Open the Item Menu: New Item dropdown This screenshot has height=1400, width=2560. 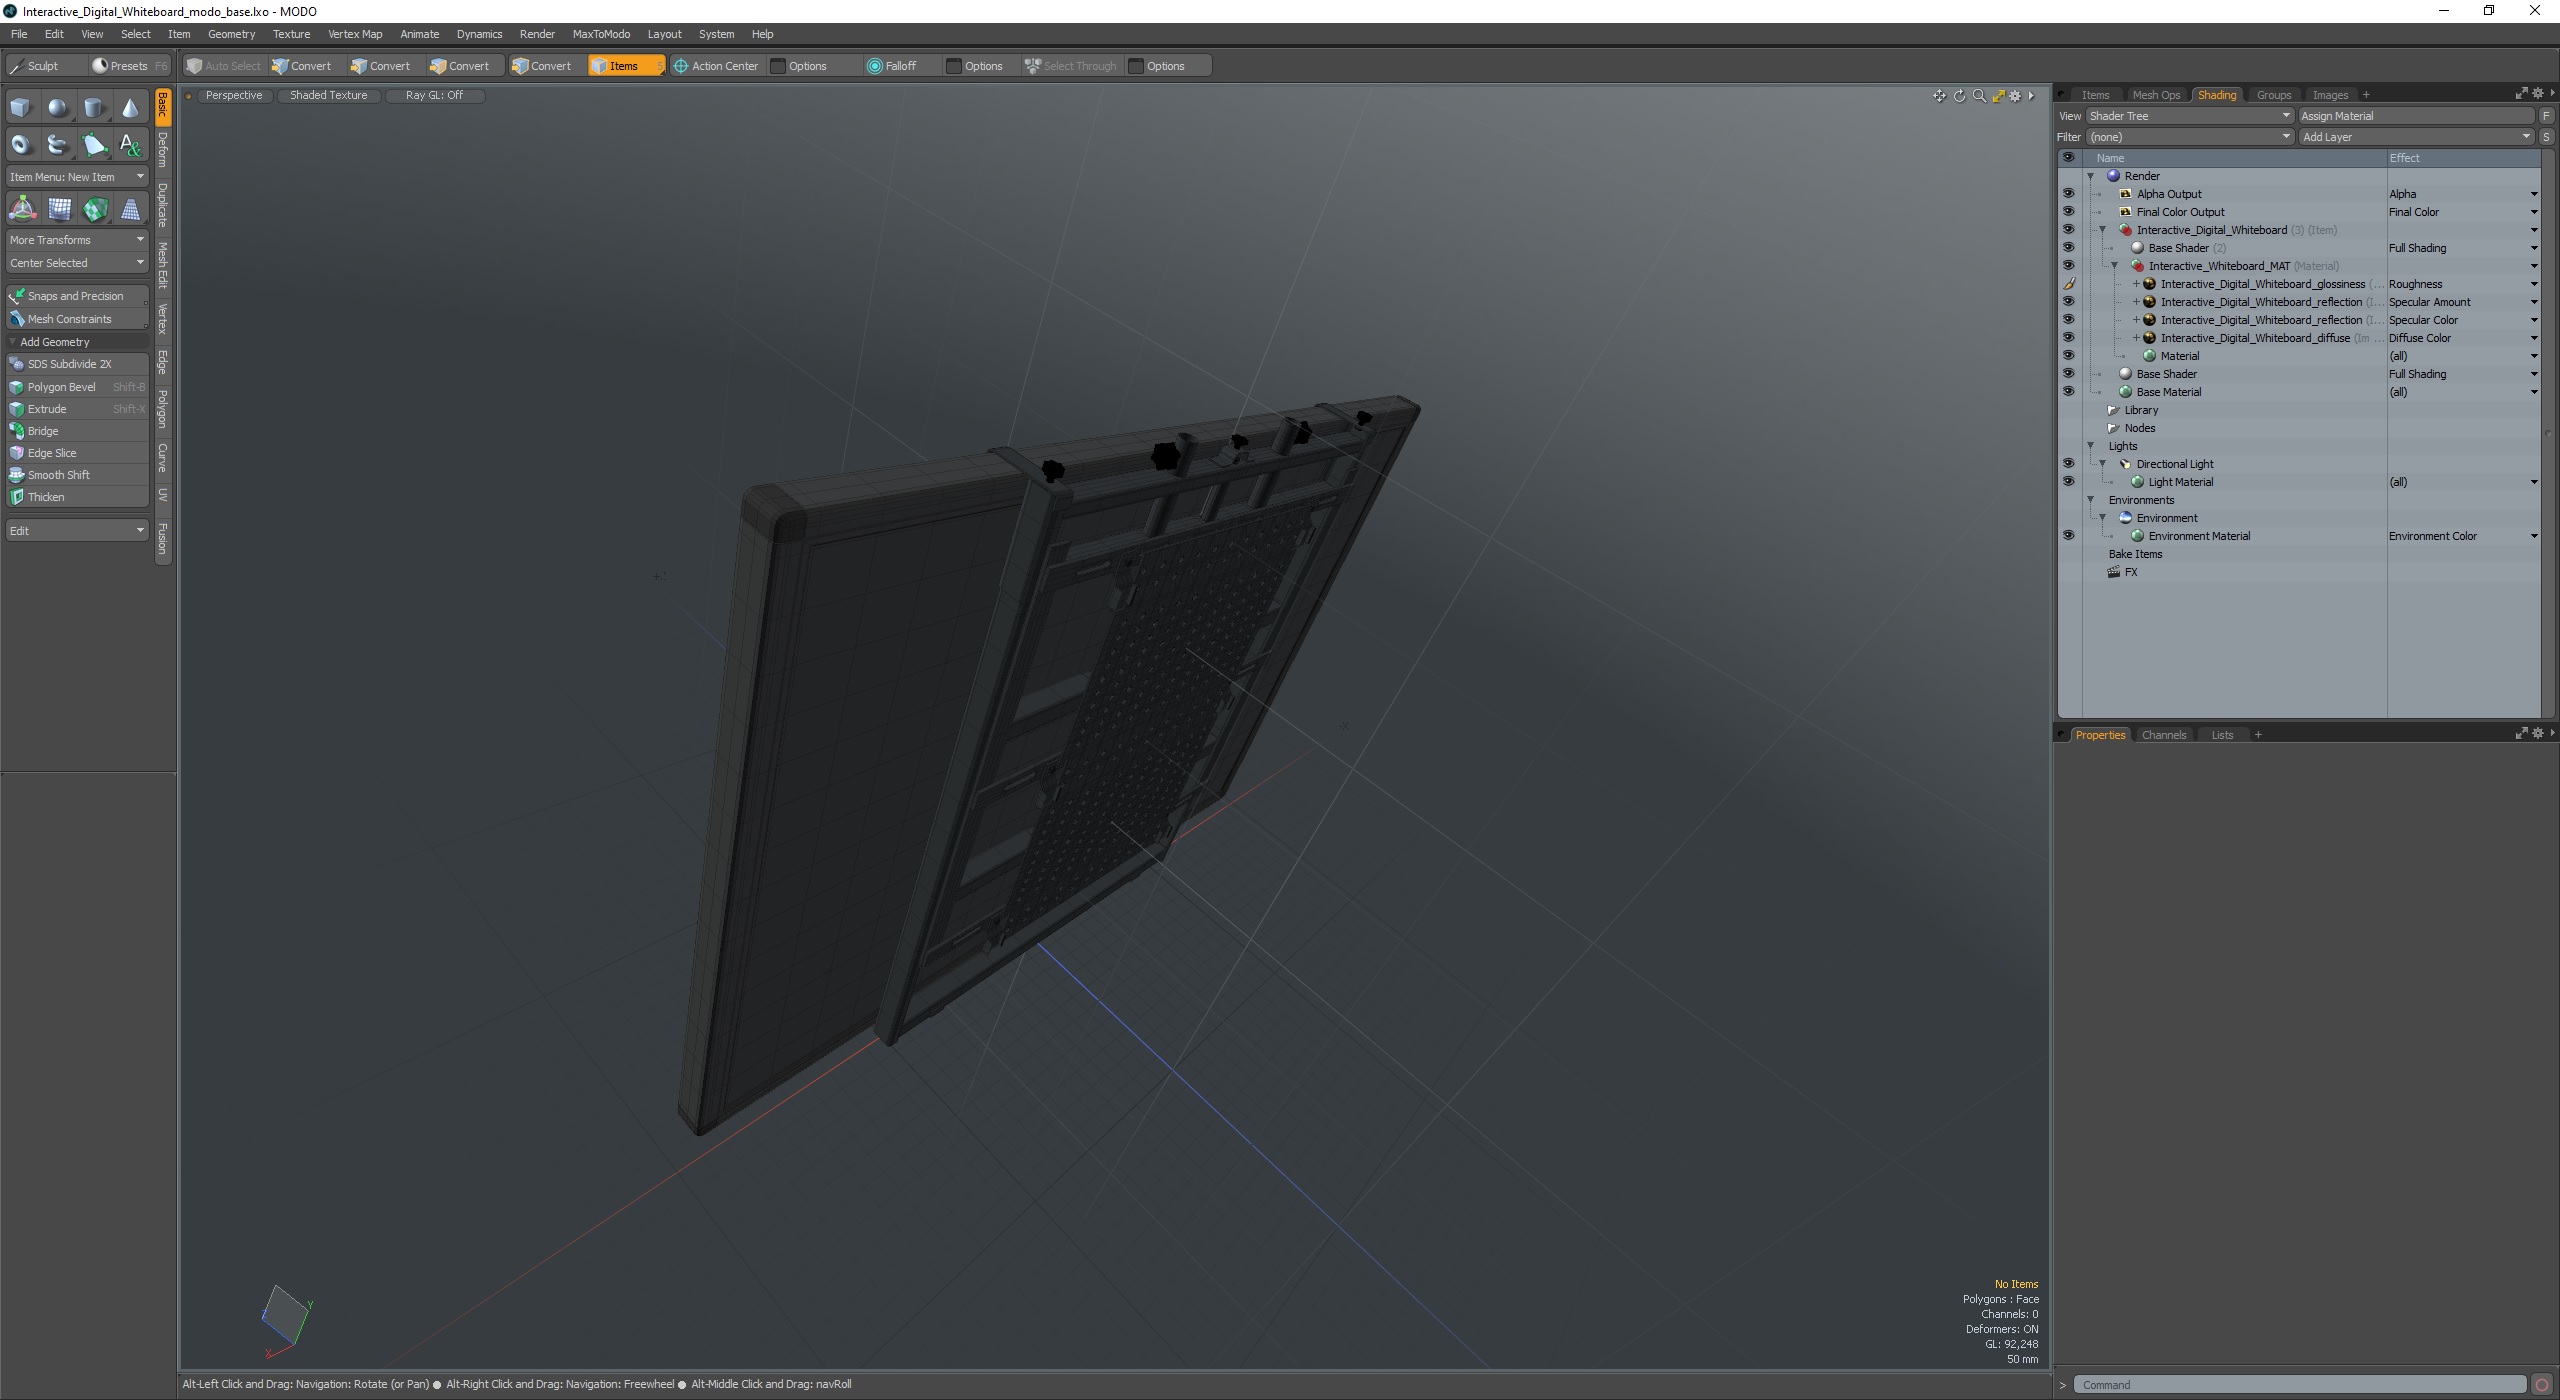pyautogui.click(x=77, y=177)
